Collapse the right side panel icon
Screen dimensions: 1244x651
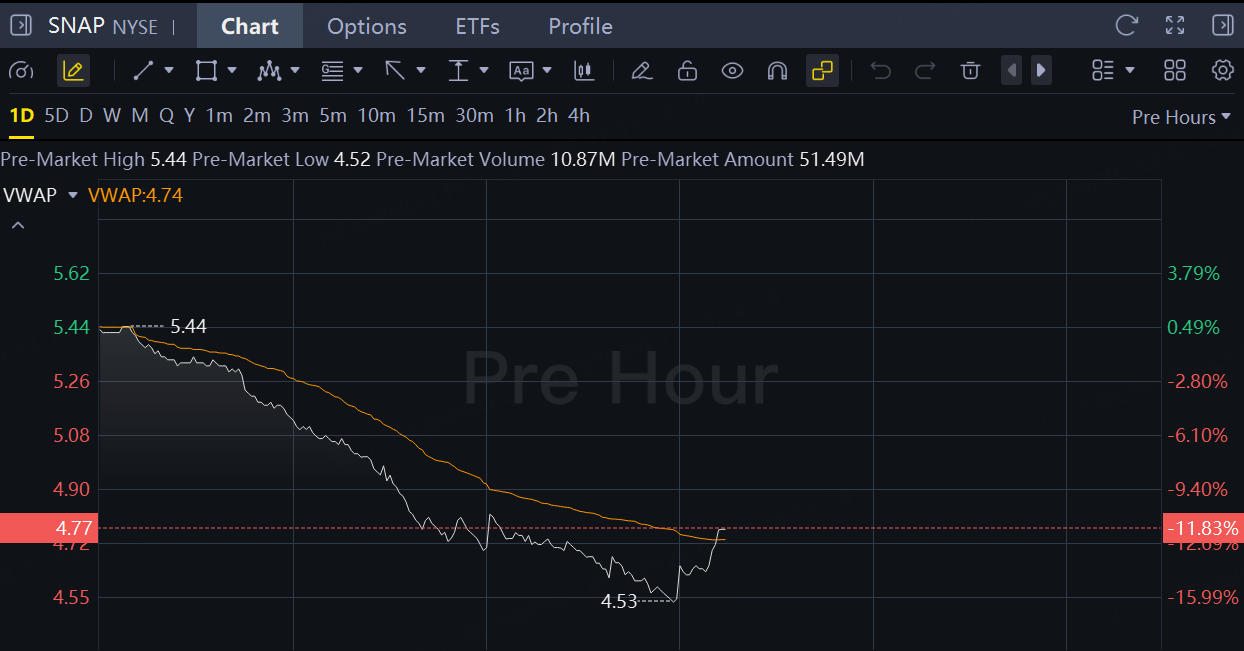click(x=1222, y=25)
